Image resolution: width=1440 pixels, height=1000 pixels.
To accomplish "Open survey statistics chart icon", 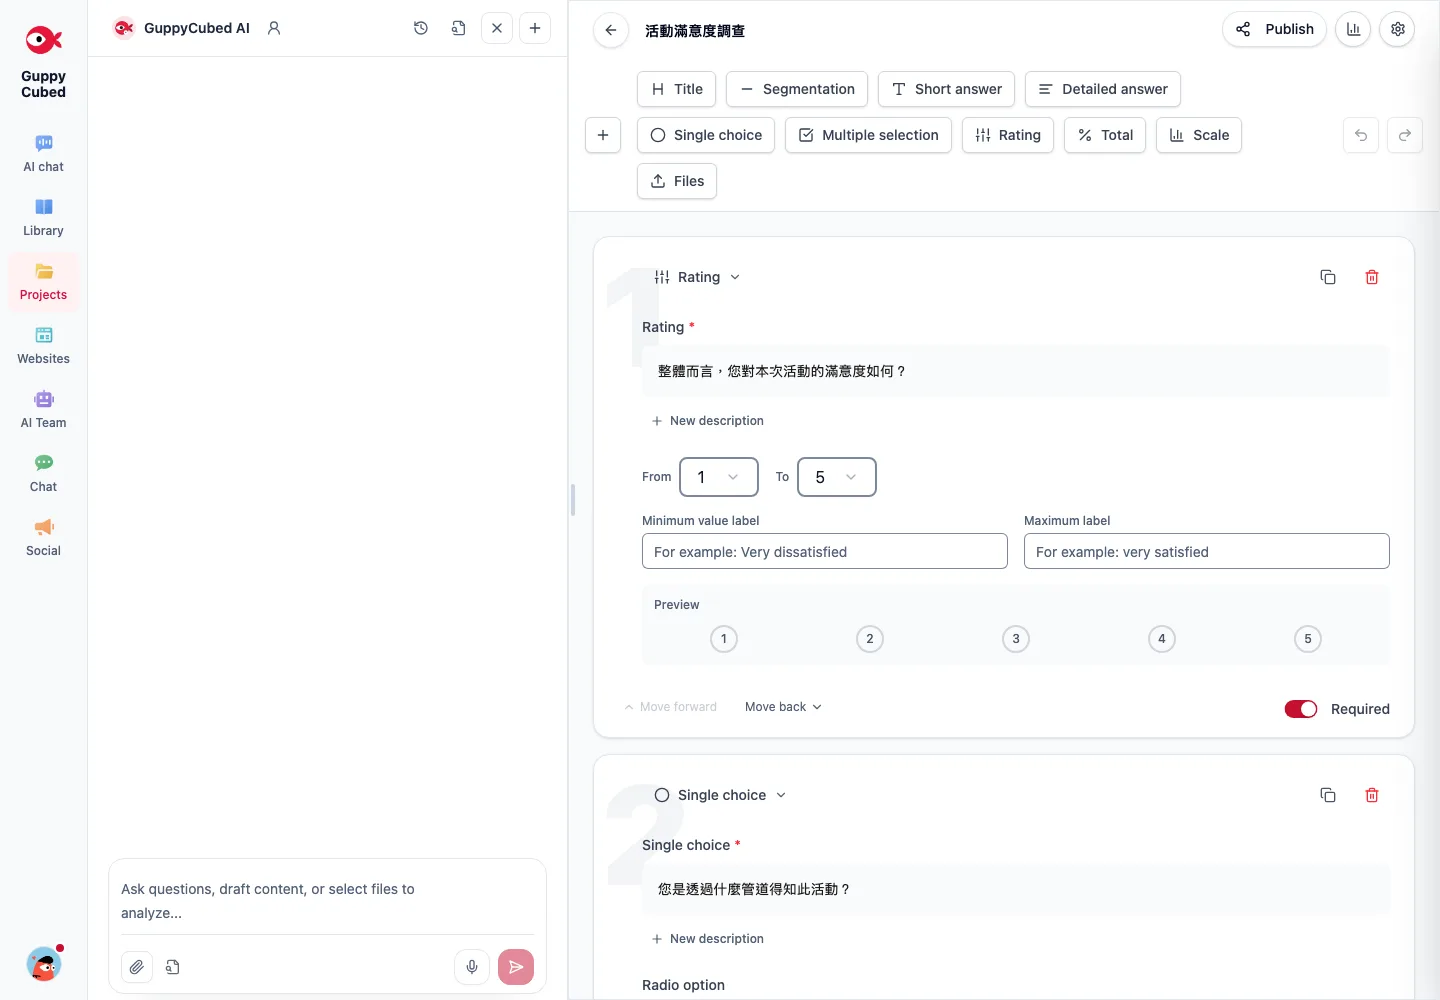I will point(1353,29).
